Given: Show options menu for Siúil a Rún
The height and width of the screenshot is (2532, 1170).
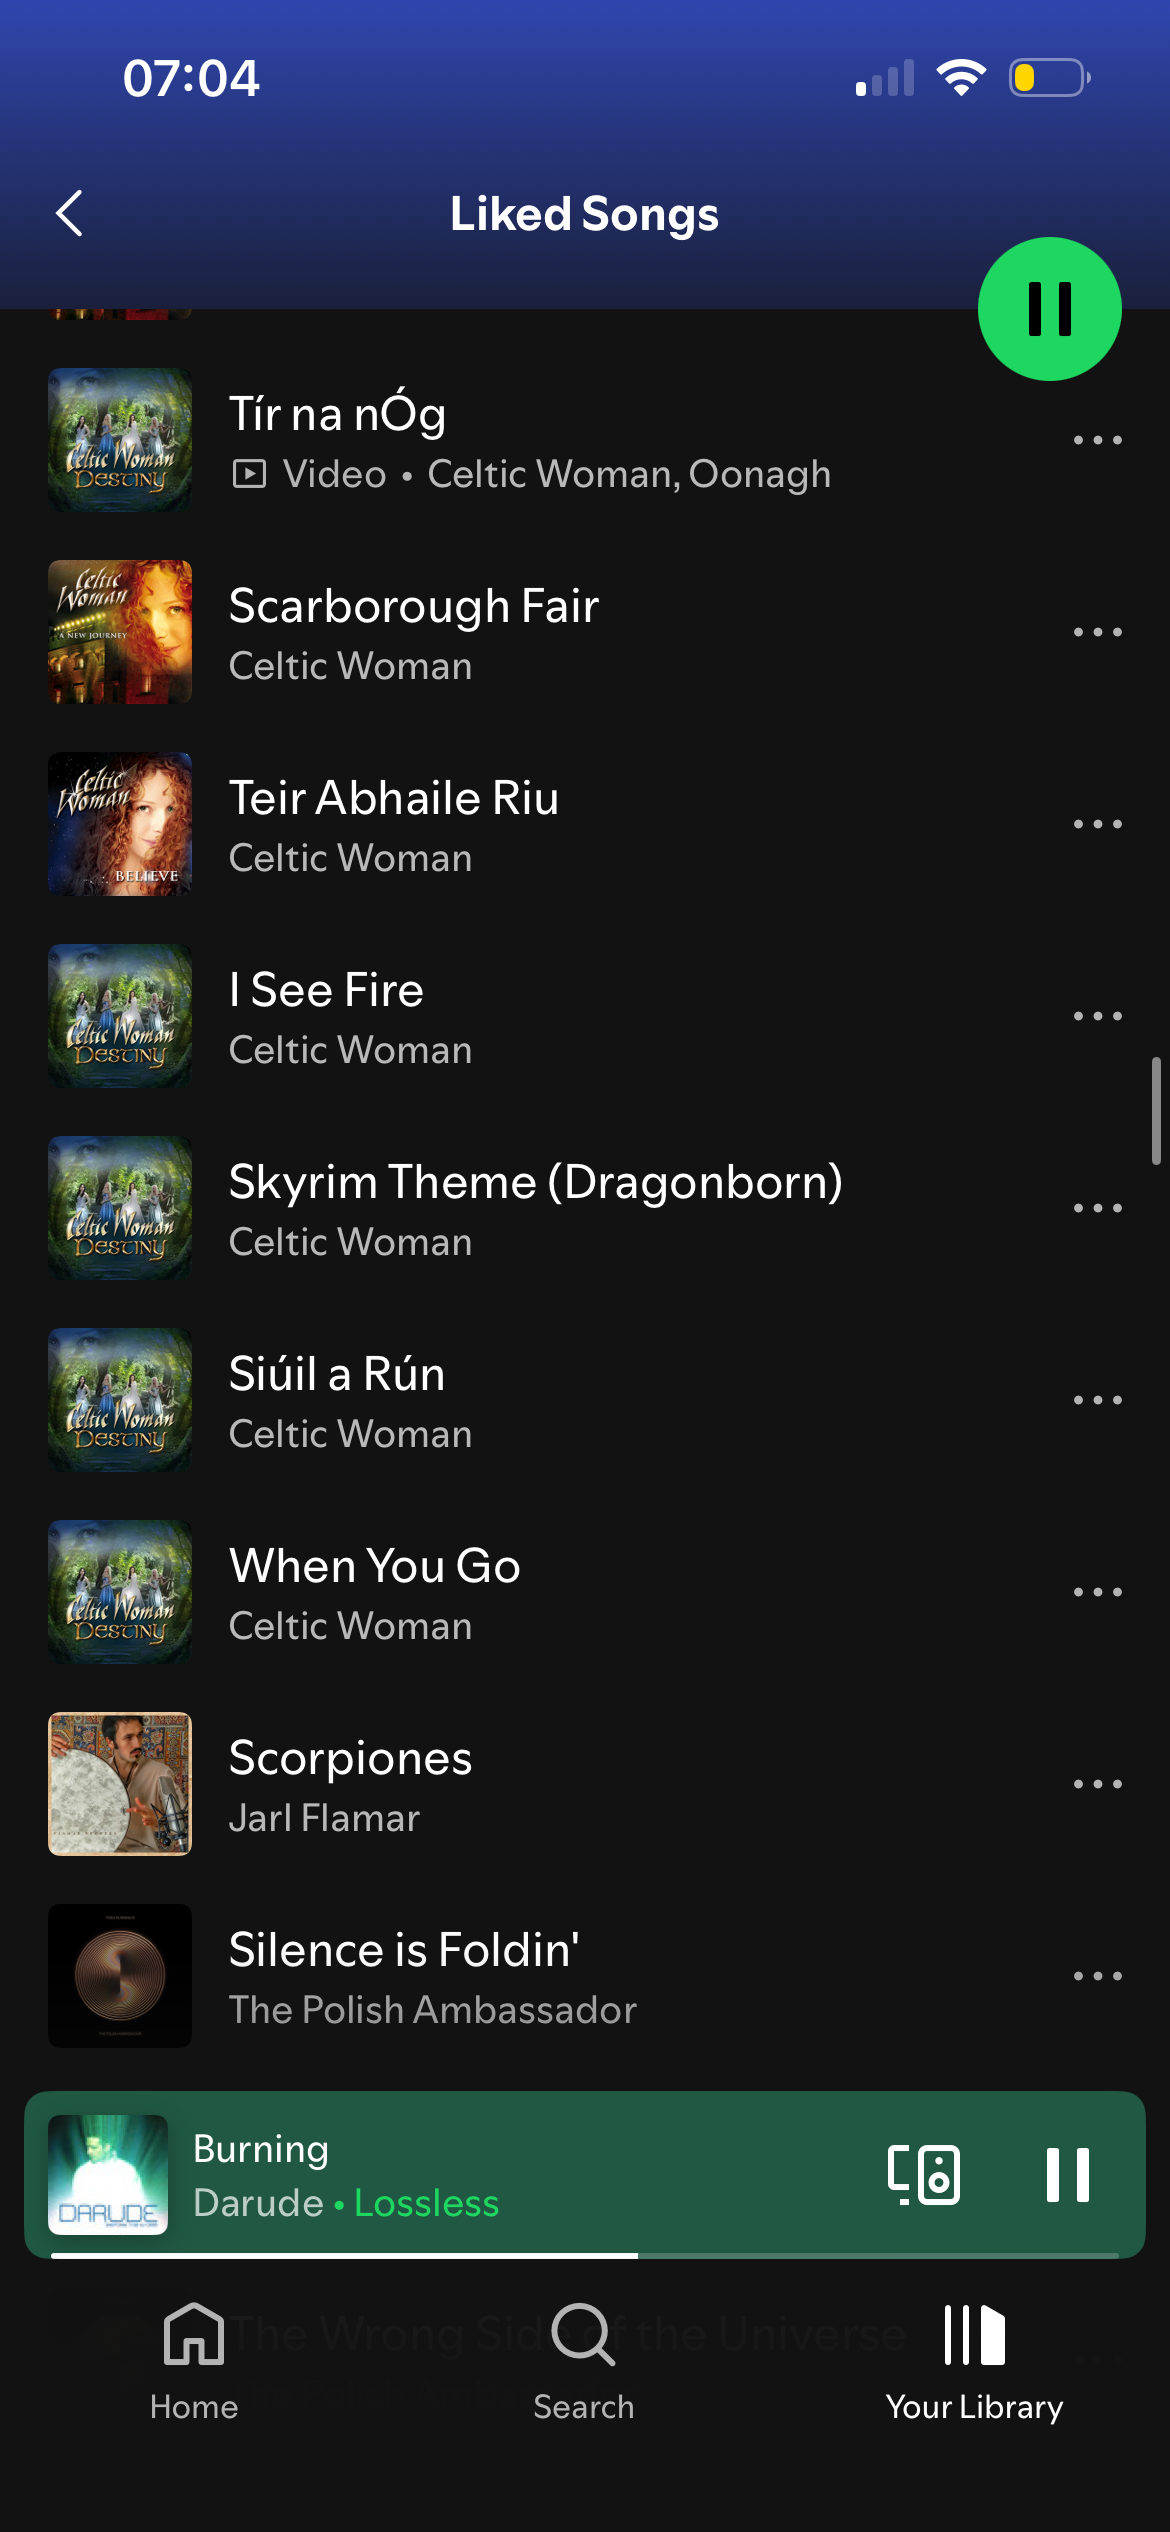Looking at the screenshot, I should tap(1097, 1400).
